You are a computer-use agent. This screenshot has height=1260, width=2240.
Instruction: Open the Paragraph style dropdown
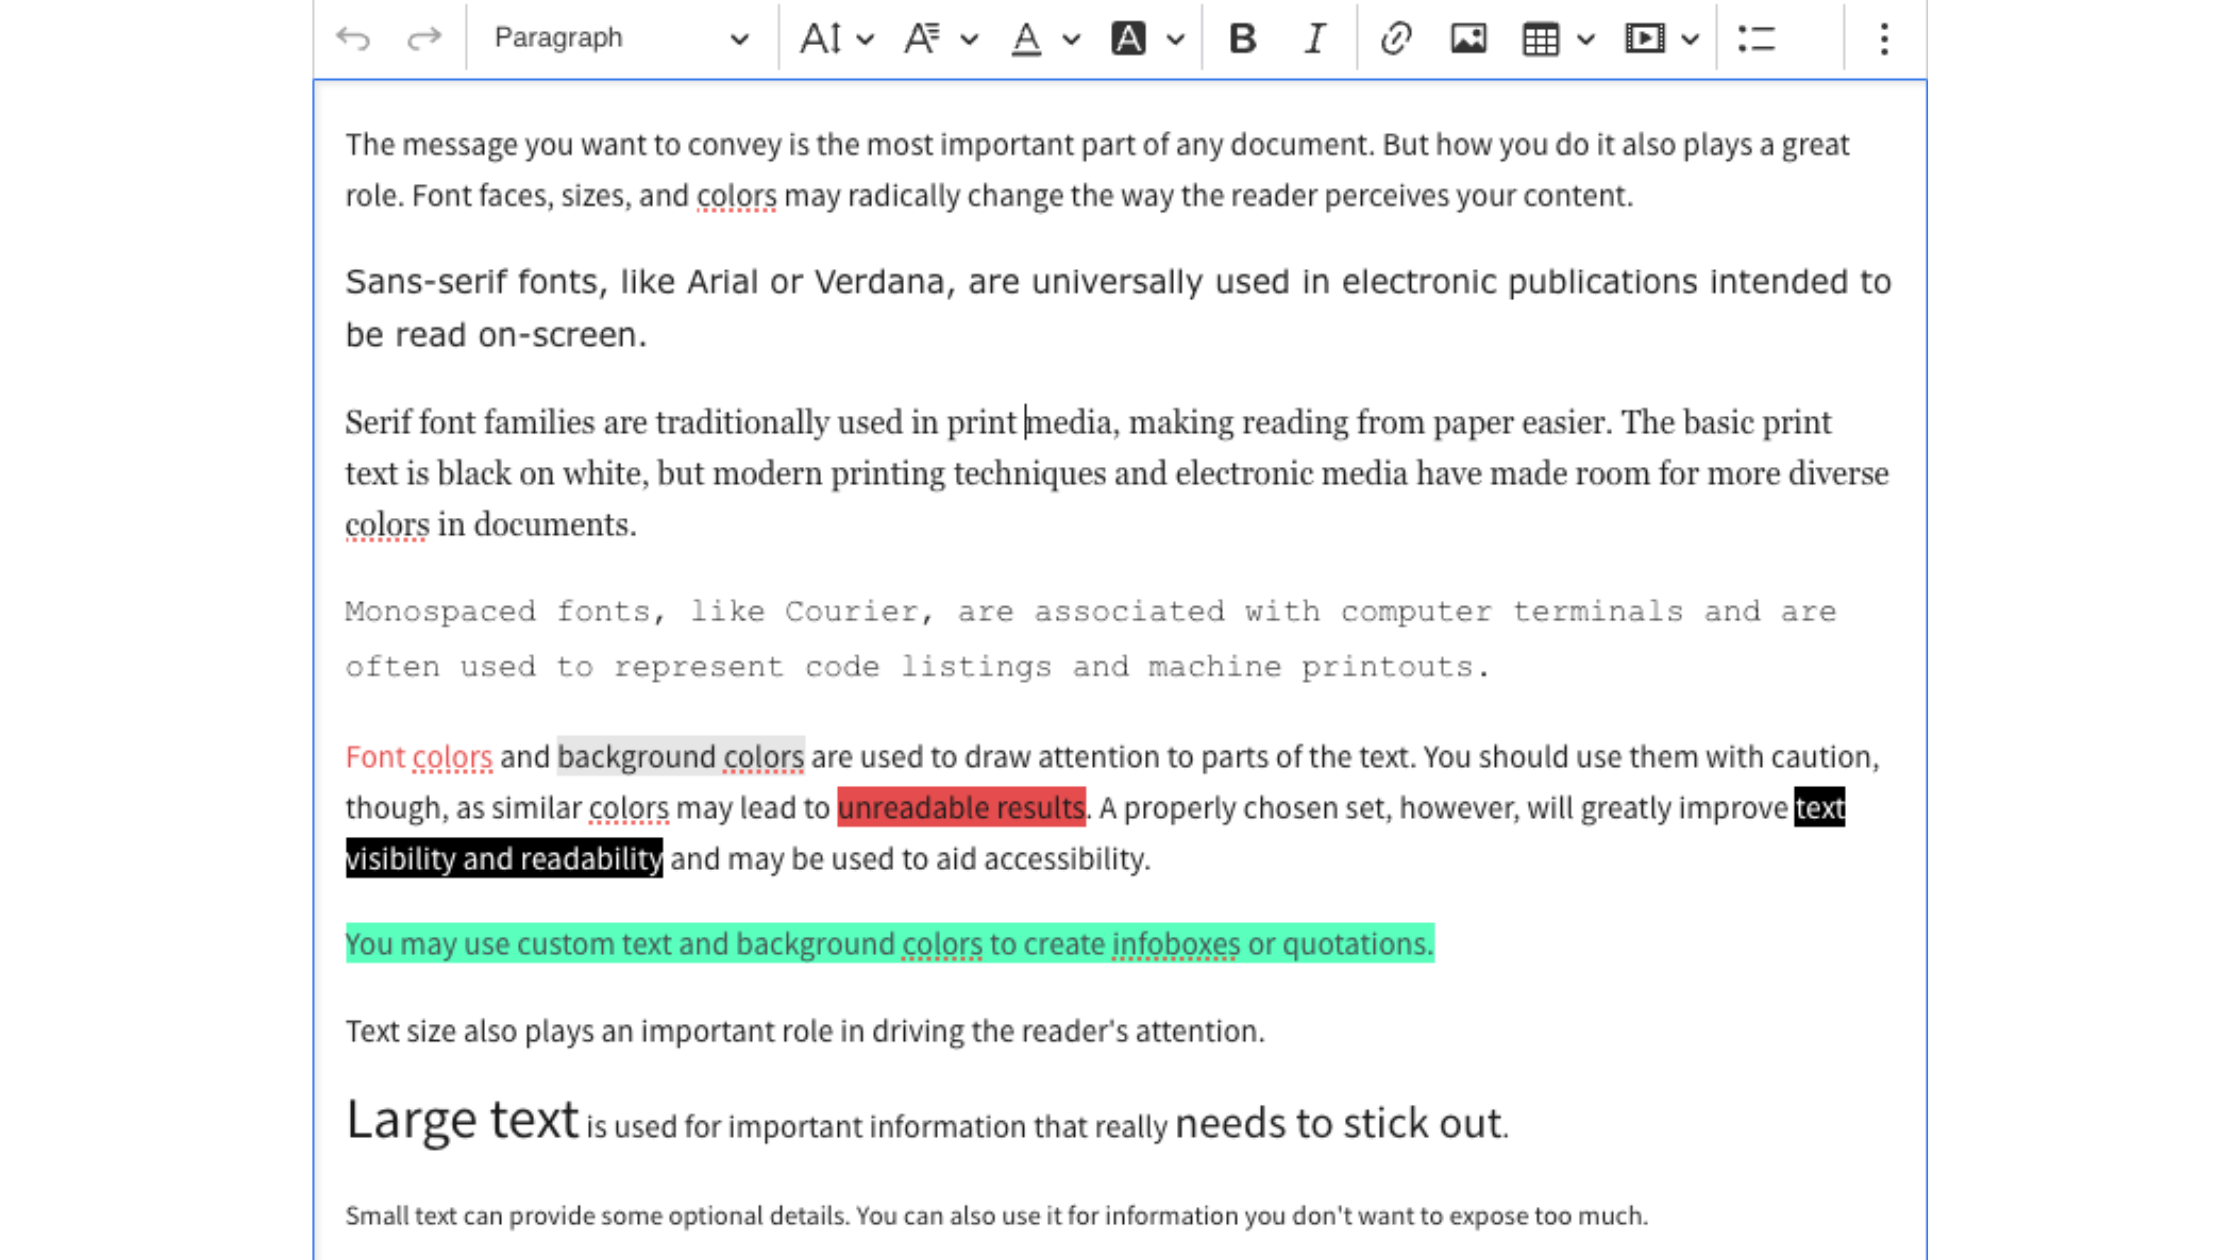tap(615, 37)
